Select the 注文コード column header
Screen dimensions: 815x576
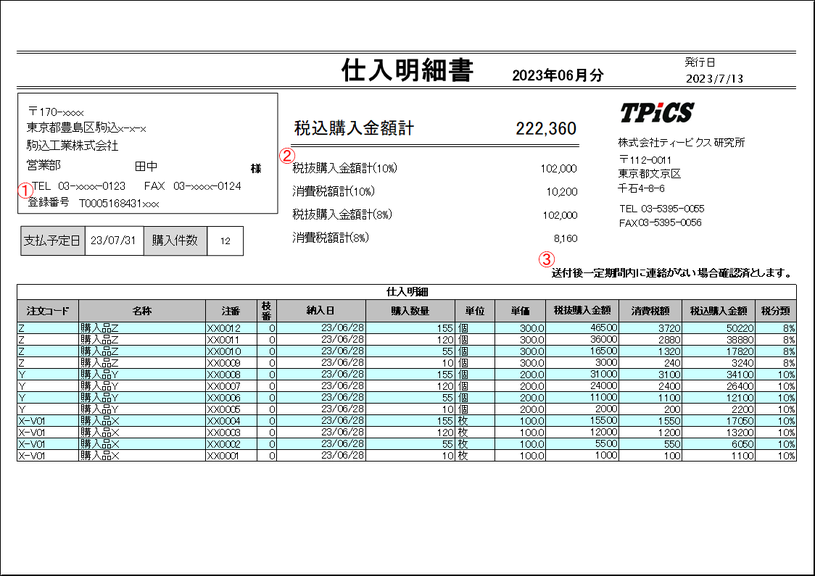47,311
